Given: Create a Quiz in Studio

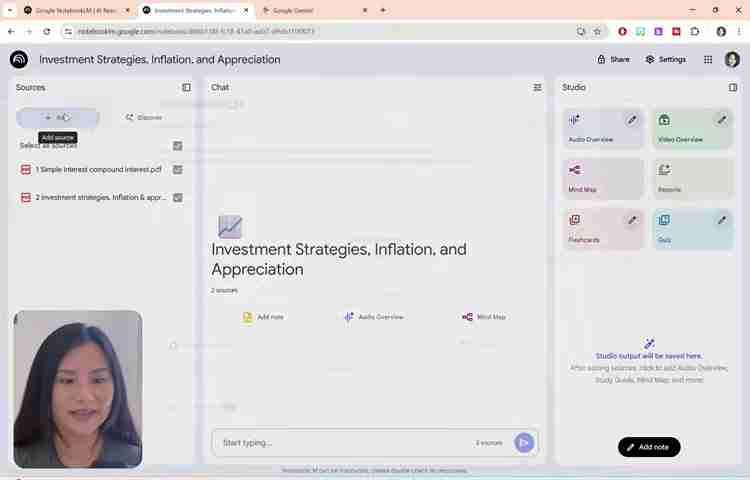Looking at the screenshot, I should 693,229.
